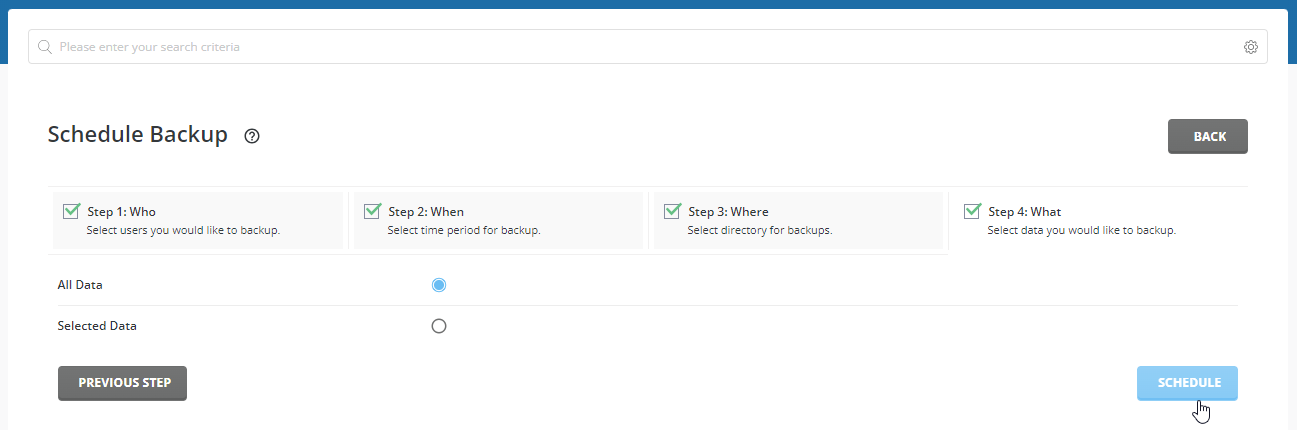The image size is (1297, 430).
Task: Click the Step 3 Where checkmark icon
Action: (672, 211)
